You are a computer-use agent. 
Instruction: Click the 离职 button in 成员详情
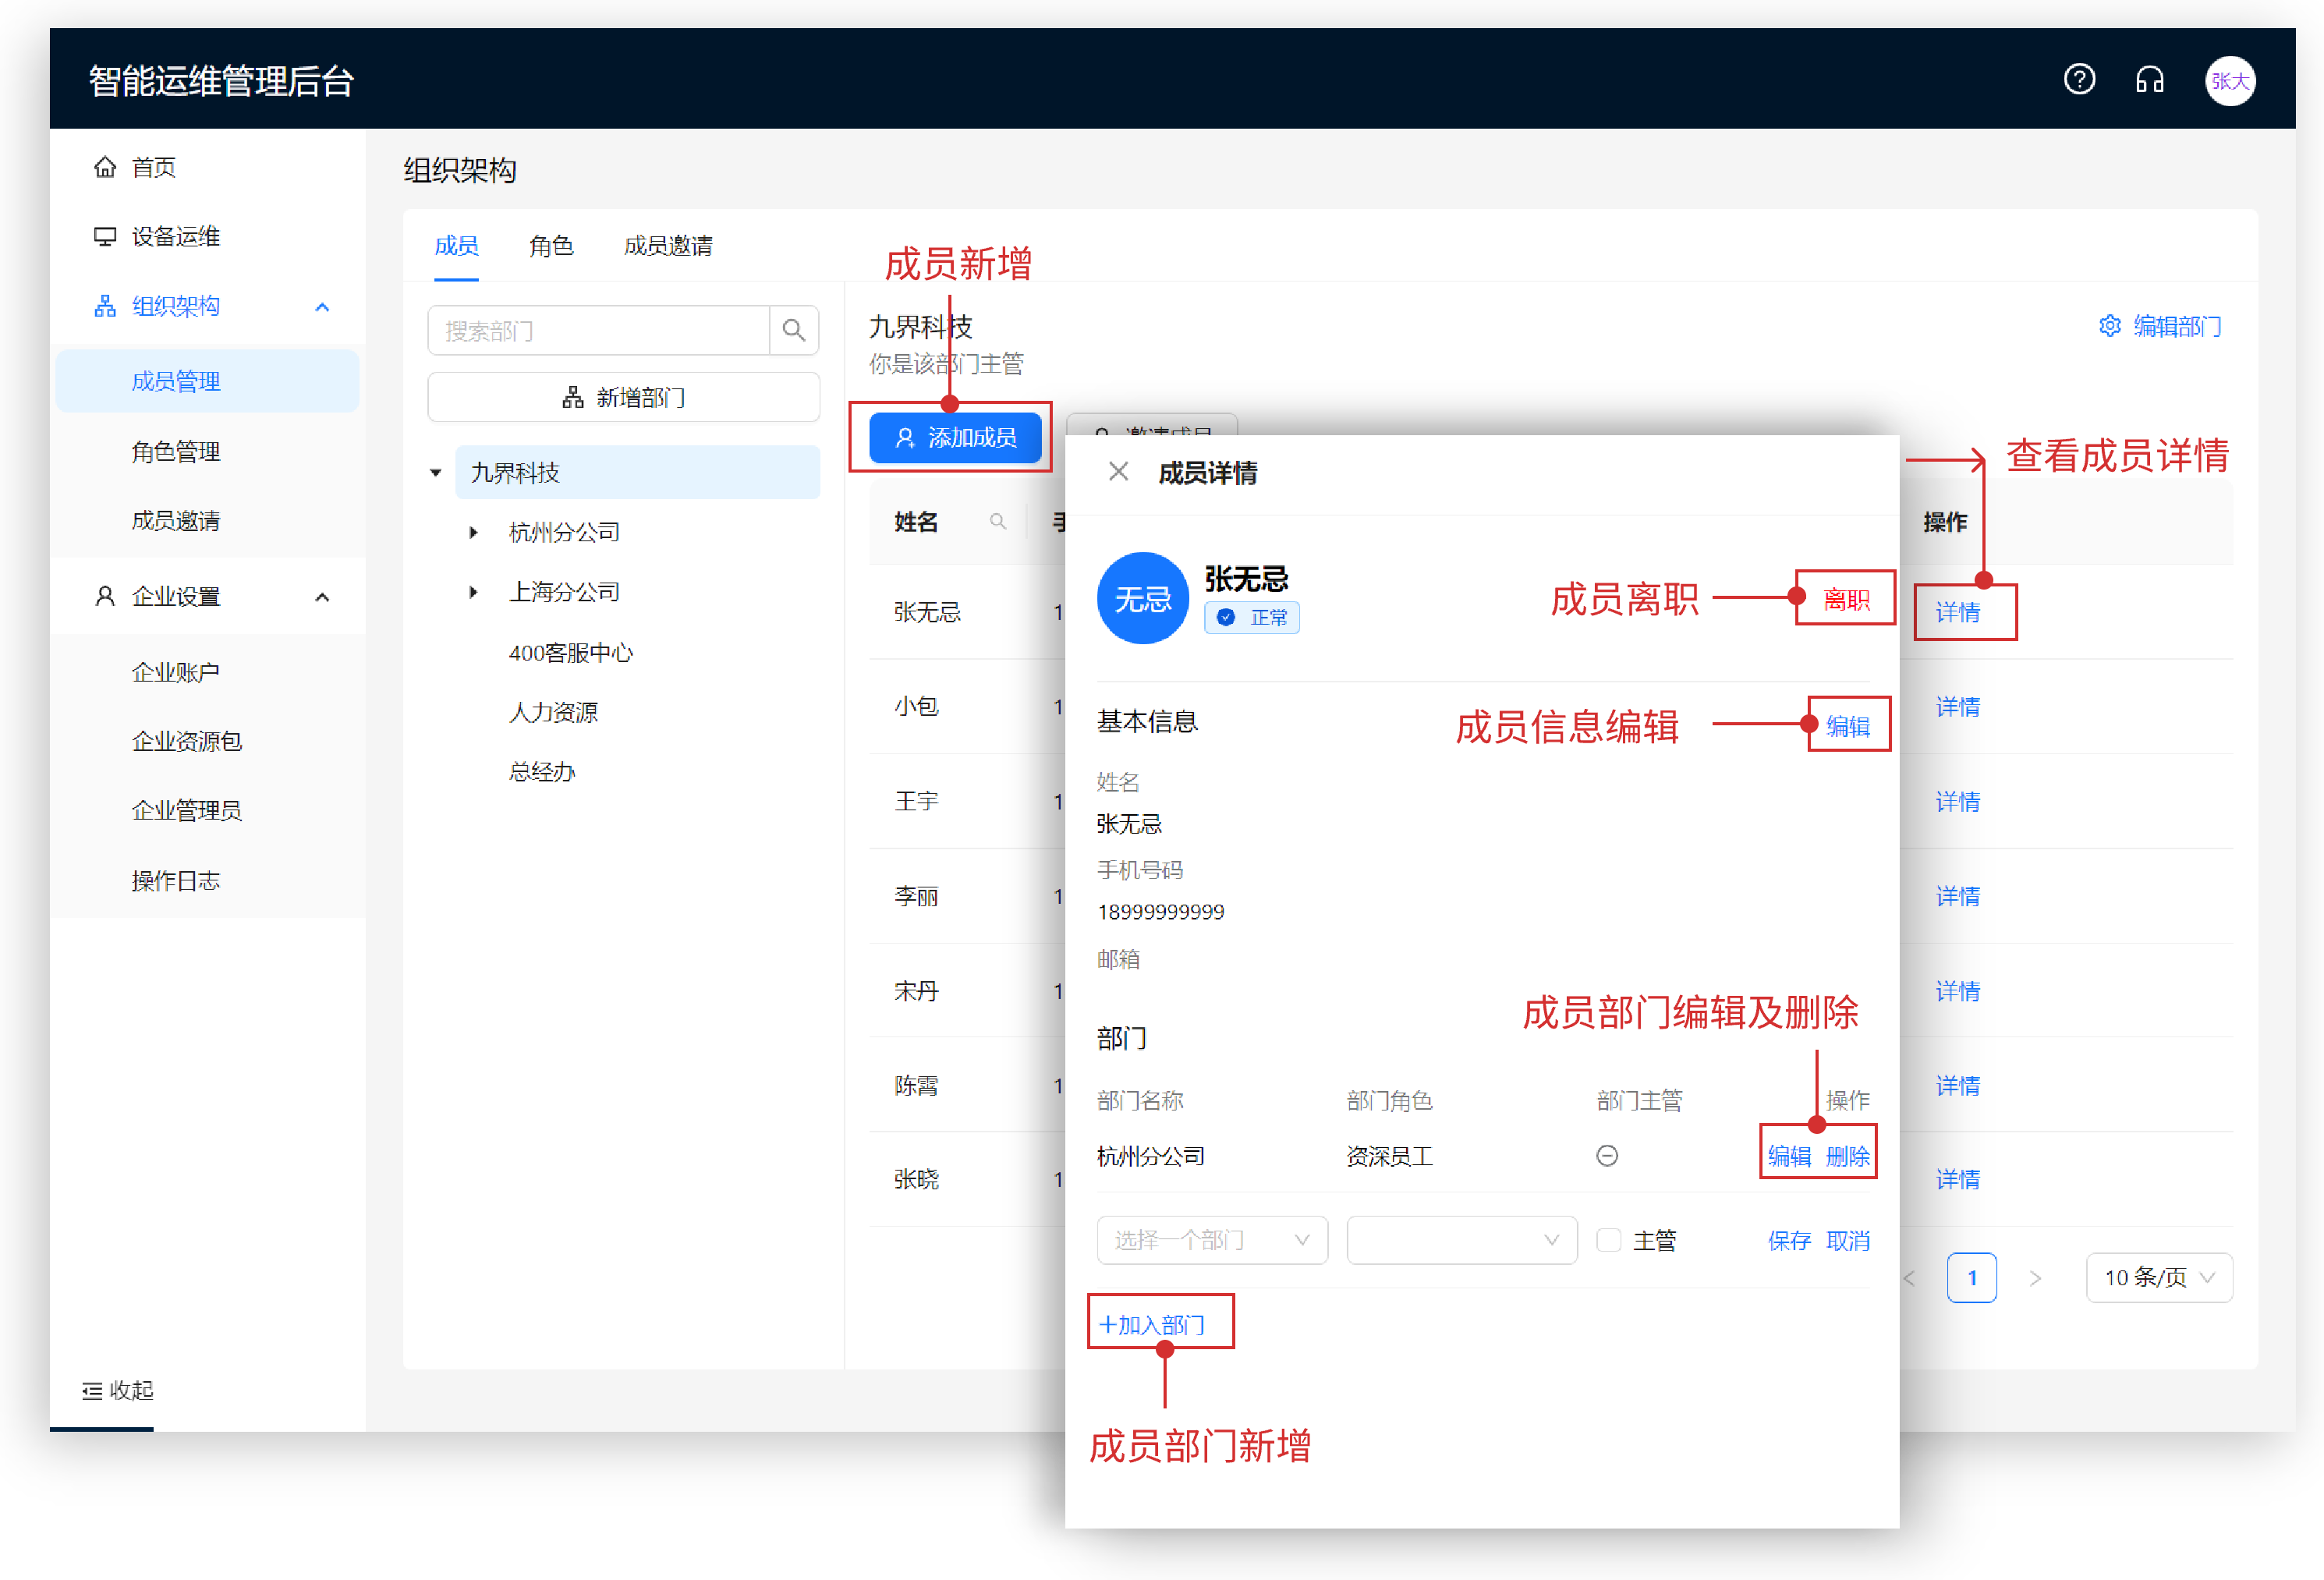pyautogui.click(x=1845, y=598)
